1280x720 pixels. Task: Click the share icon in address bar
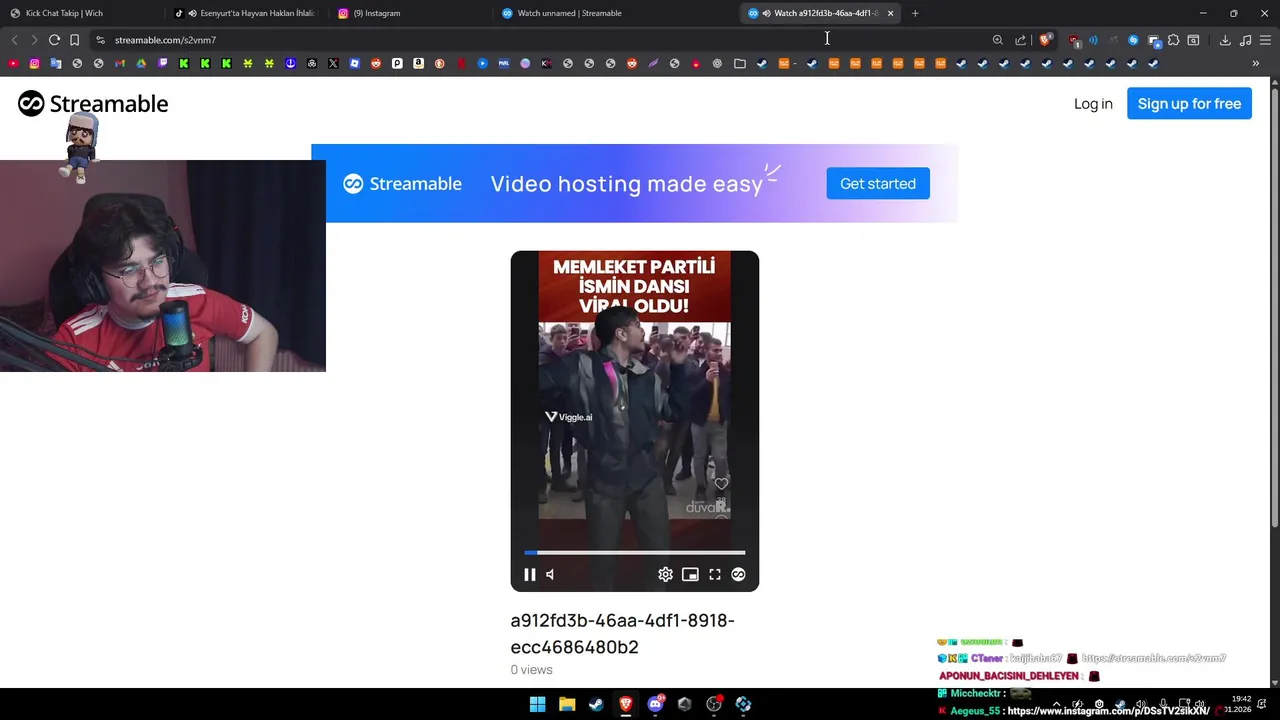[x=1020, y=40]
